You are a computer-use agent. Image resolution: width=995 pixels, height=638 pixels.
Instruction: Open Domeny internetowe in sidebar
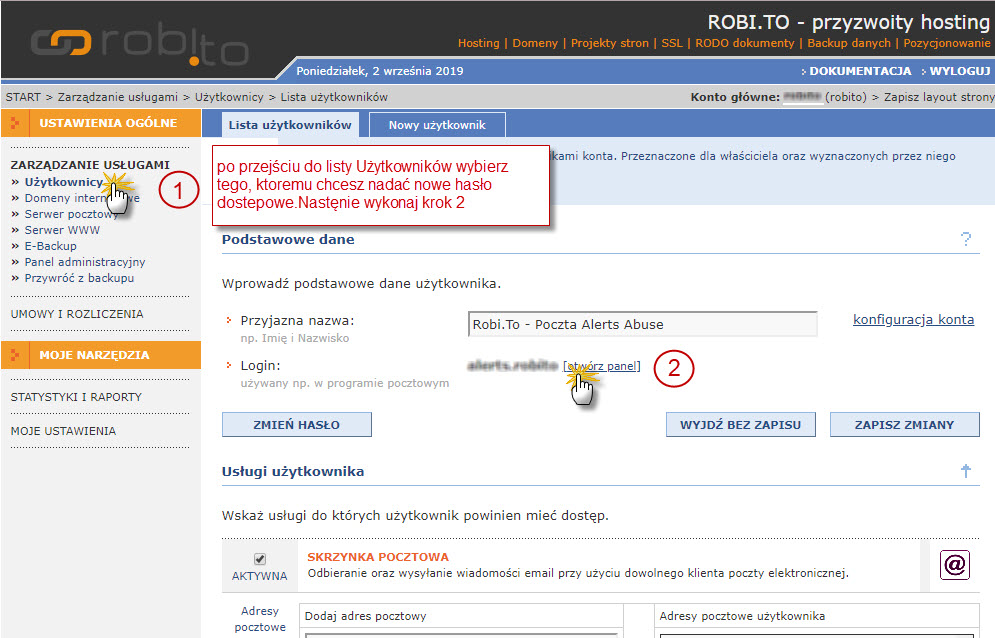point(82,198)
